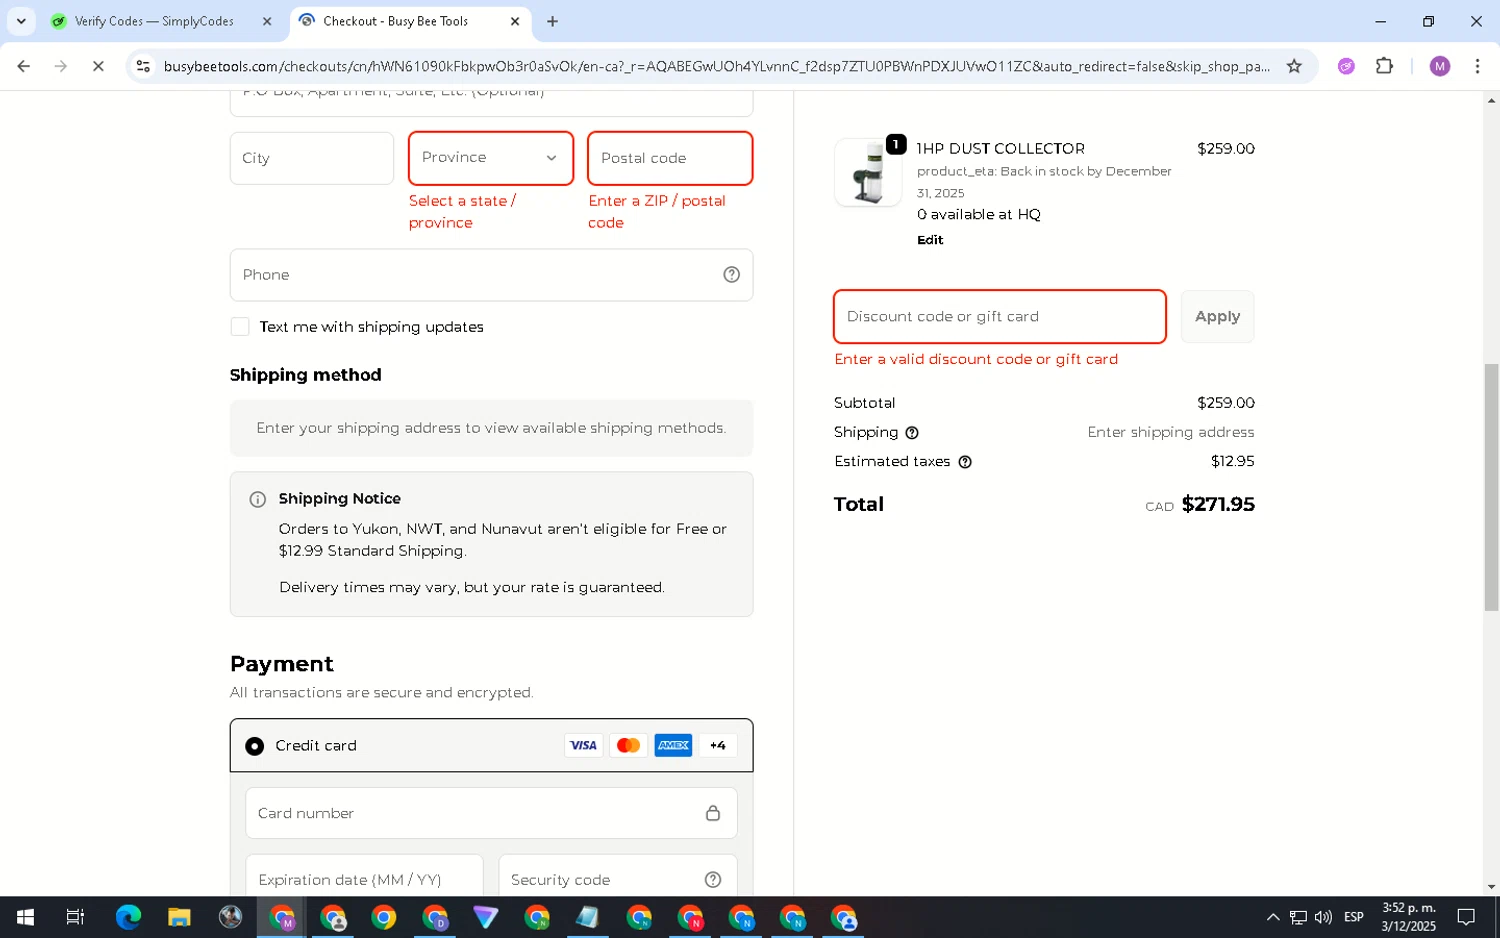The width and height of the screenshot is (1500, 938).
Task: Click the Security code help icon
Action: tap(713, 880)
